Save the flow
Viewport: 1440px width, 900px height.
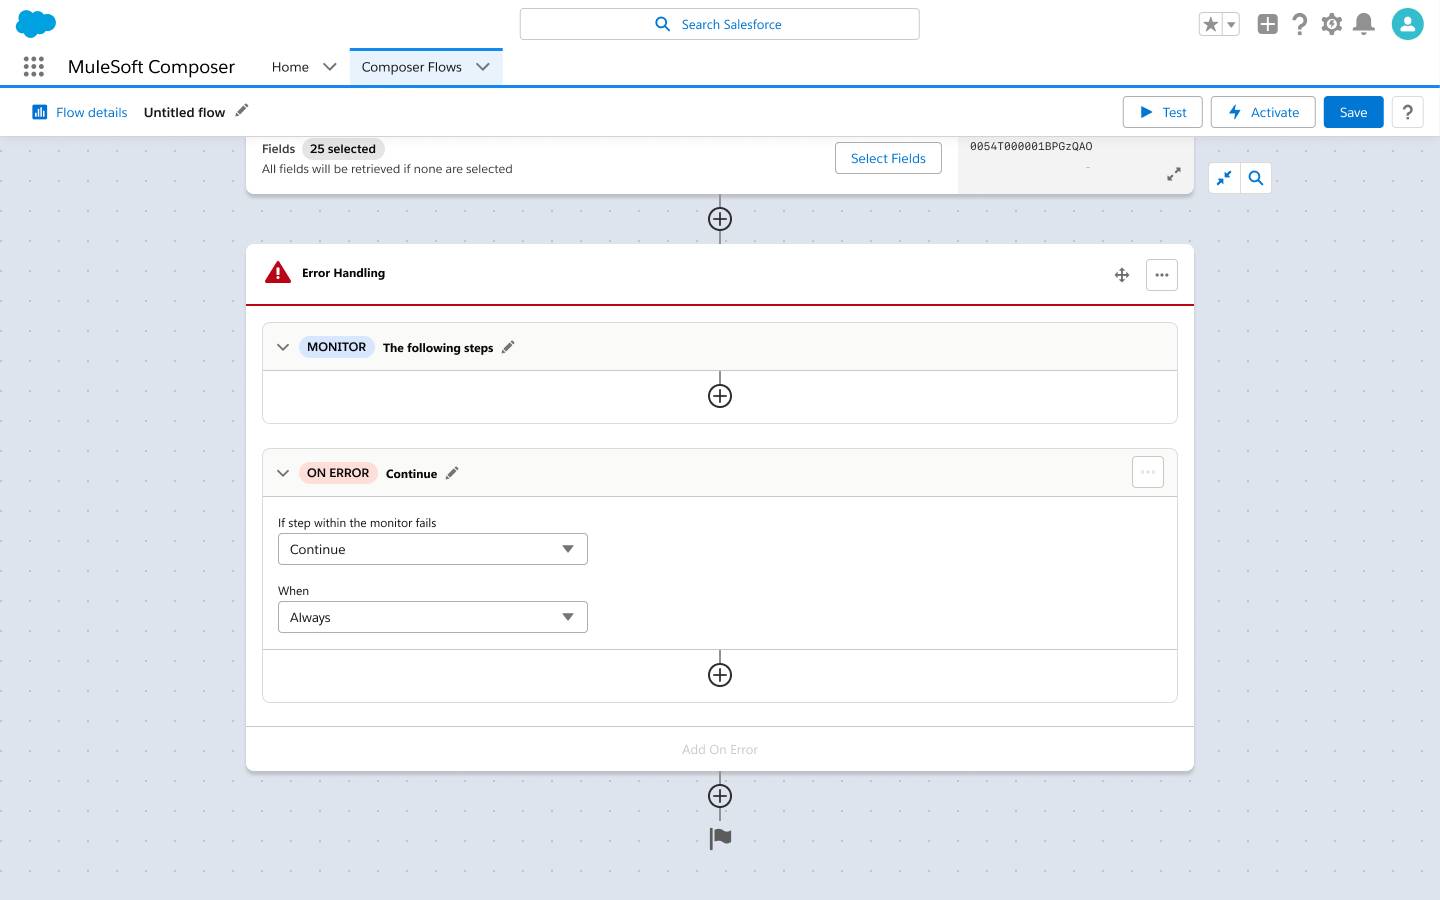click(1353, 112)
